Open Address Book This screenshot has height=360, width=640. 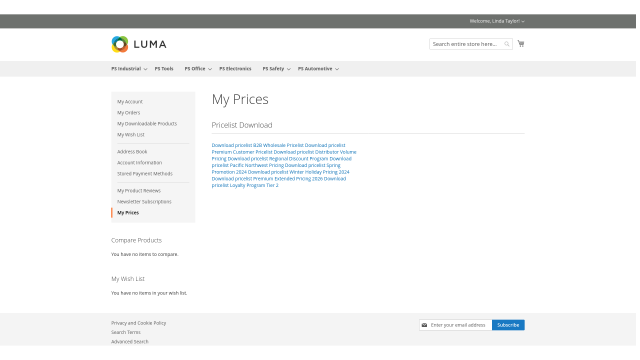pos(132,152)
